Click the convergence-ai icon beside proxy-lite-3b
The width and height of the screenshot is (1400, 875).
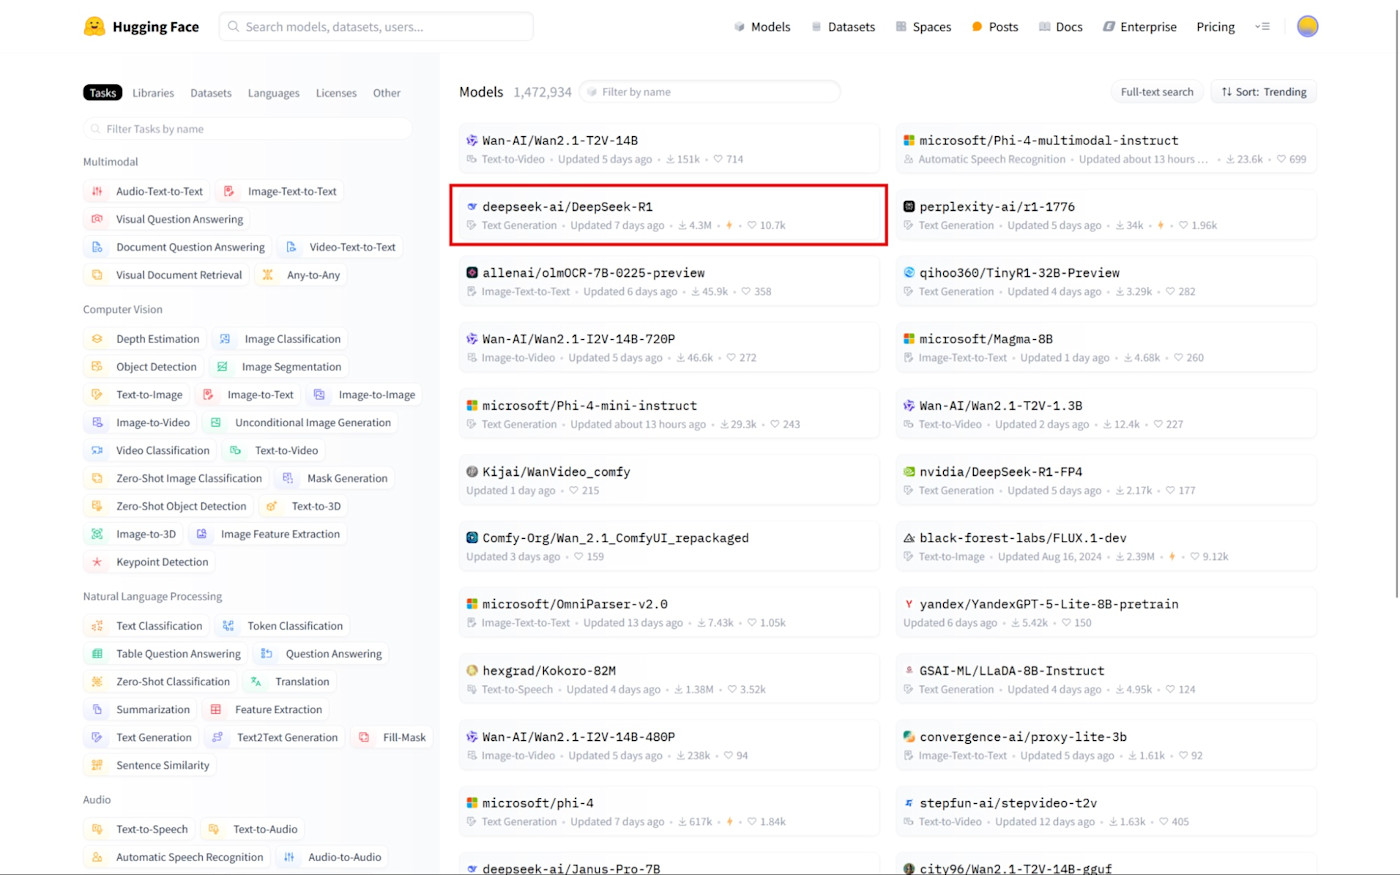coord(909,737)
